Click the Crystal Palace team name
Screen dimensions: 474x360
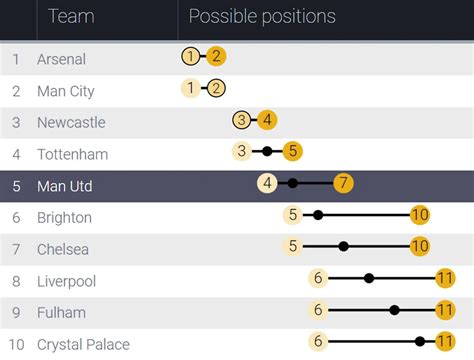[83, 345]
